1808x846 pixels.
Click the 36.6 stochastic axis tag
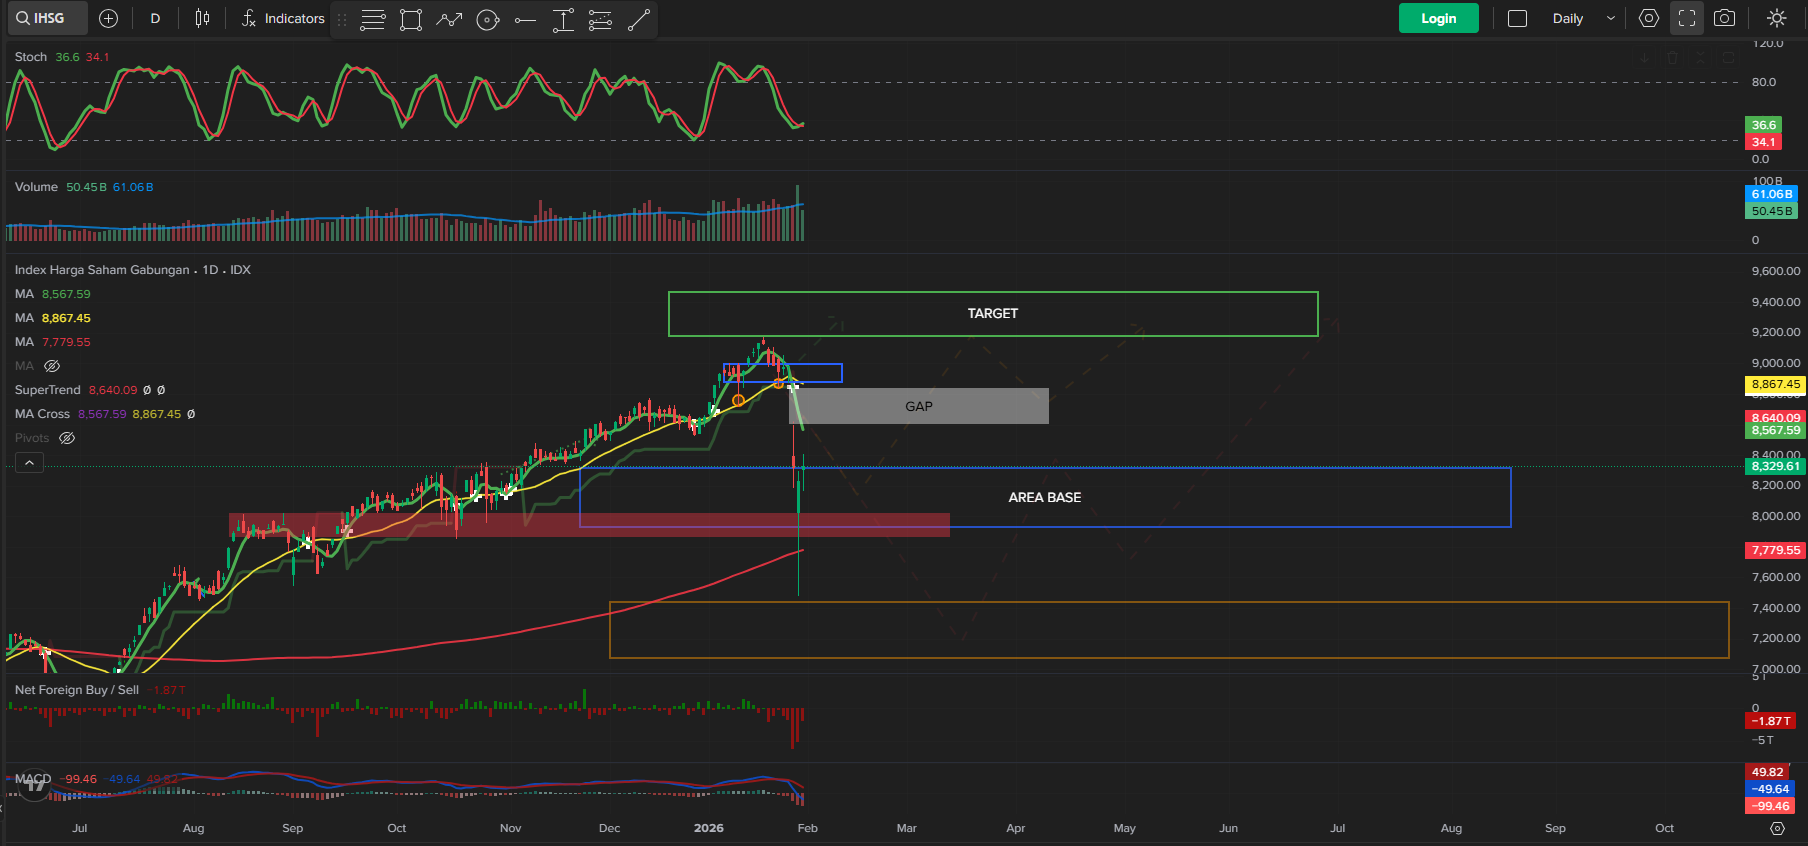click(x=1764, y=125)
